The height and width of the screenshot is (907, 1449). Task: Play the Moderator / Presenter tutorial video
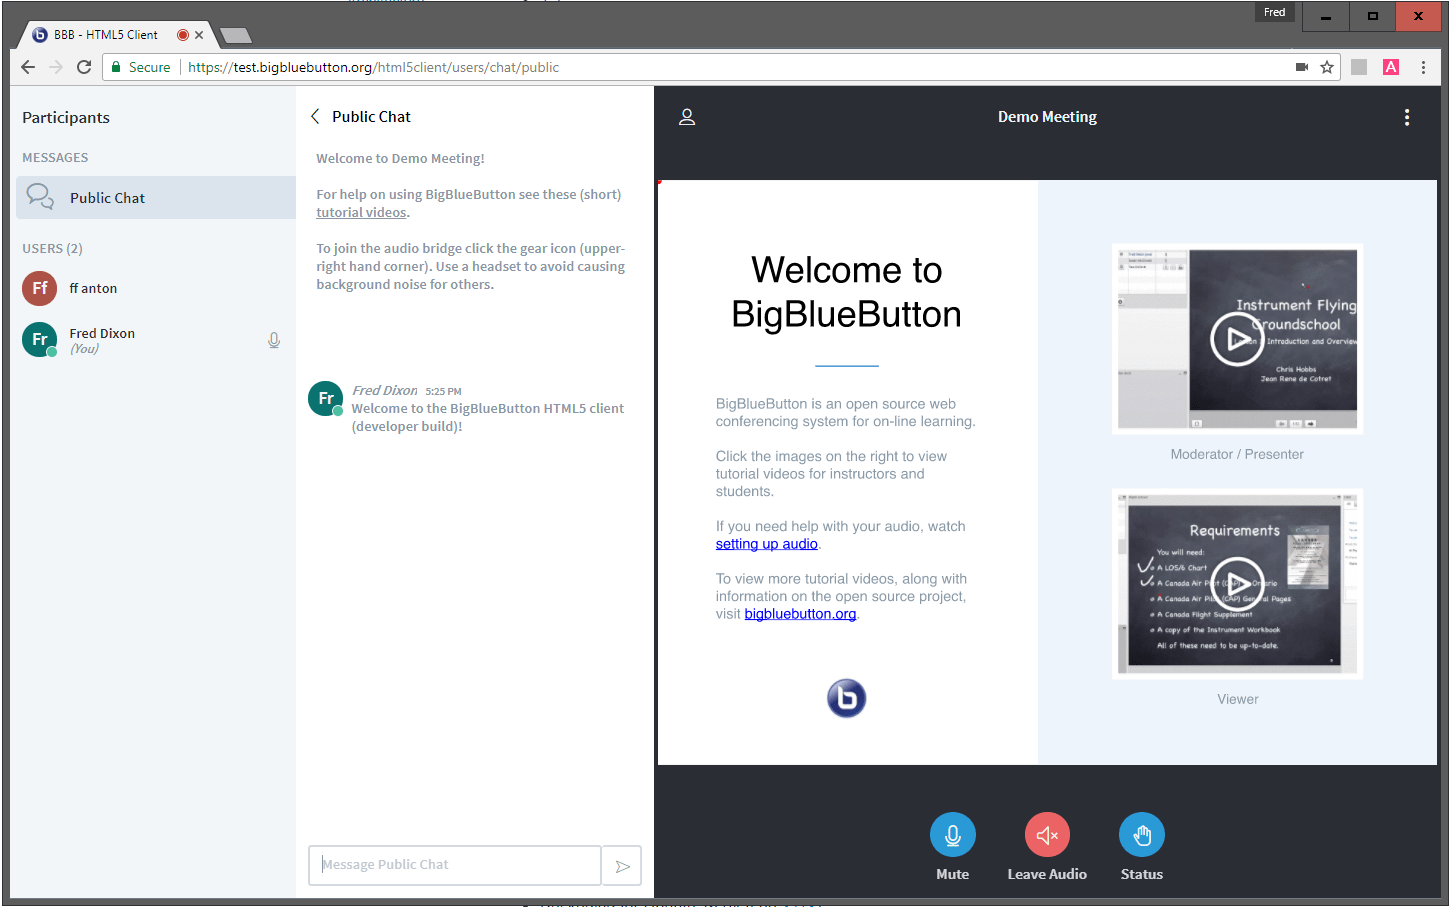click(1237, 339)
